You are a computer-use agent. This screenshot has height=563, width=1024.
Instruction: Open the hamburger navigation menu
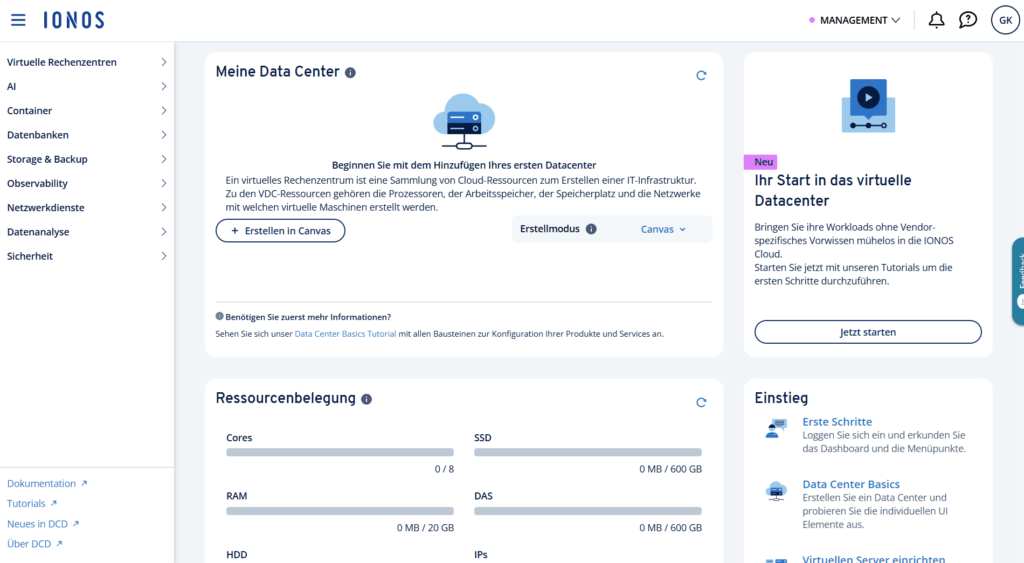pos(18,20)
